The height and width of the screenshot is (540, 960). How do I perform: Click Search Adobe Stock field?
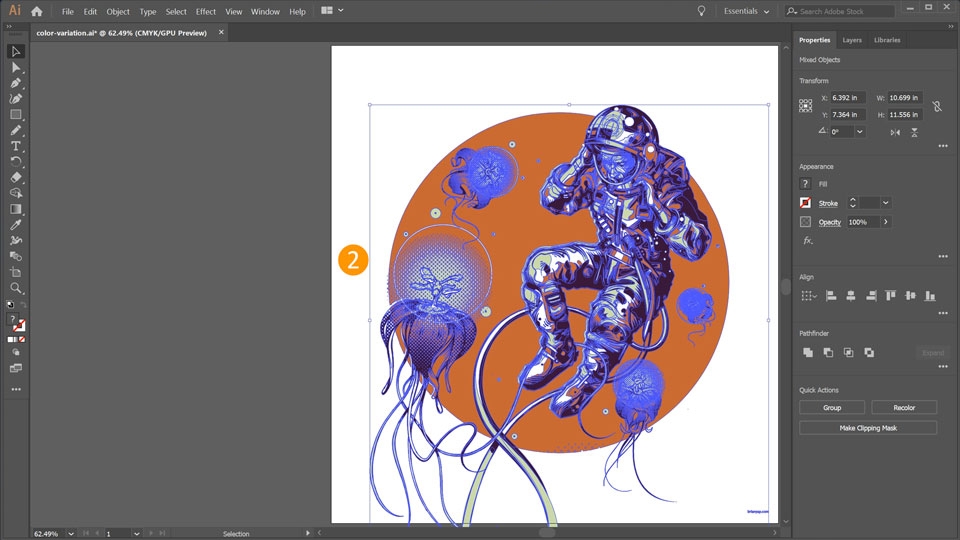coord(840,11)
